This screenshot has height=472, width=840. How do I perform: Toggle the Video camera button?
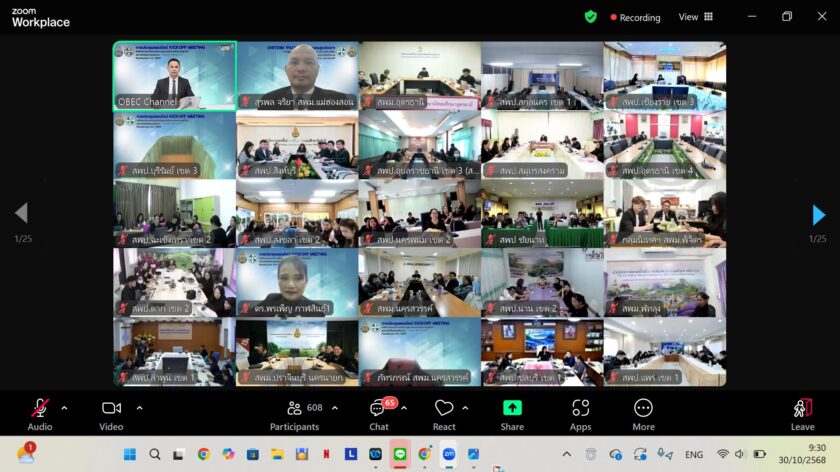(x=111, y=409)
